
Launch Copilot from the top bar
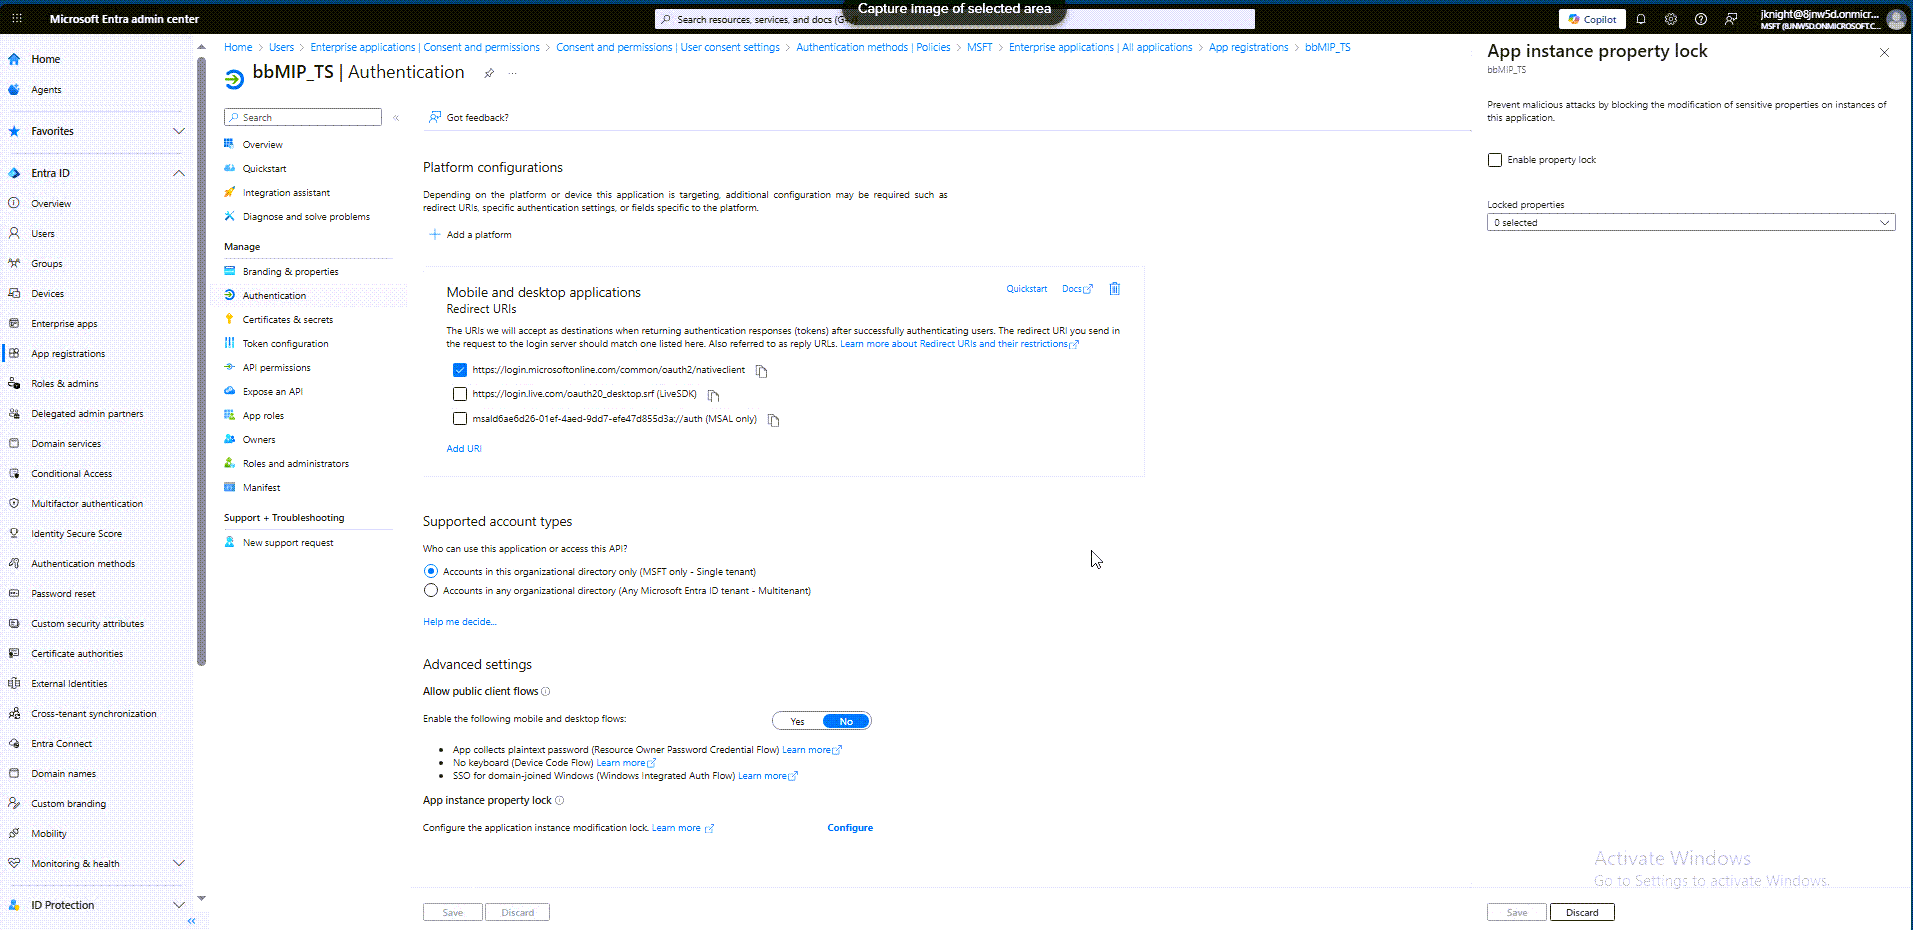tap(1591, 18)
